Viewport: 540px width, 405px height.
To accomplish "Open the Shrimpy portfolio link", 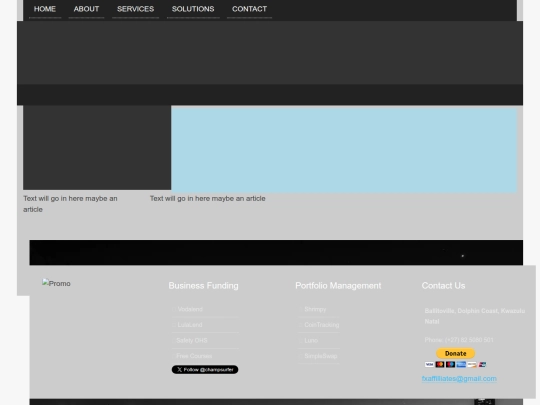I will coord(315,309).
